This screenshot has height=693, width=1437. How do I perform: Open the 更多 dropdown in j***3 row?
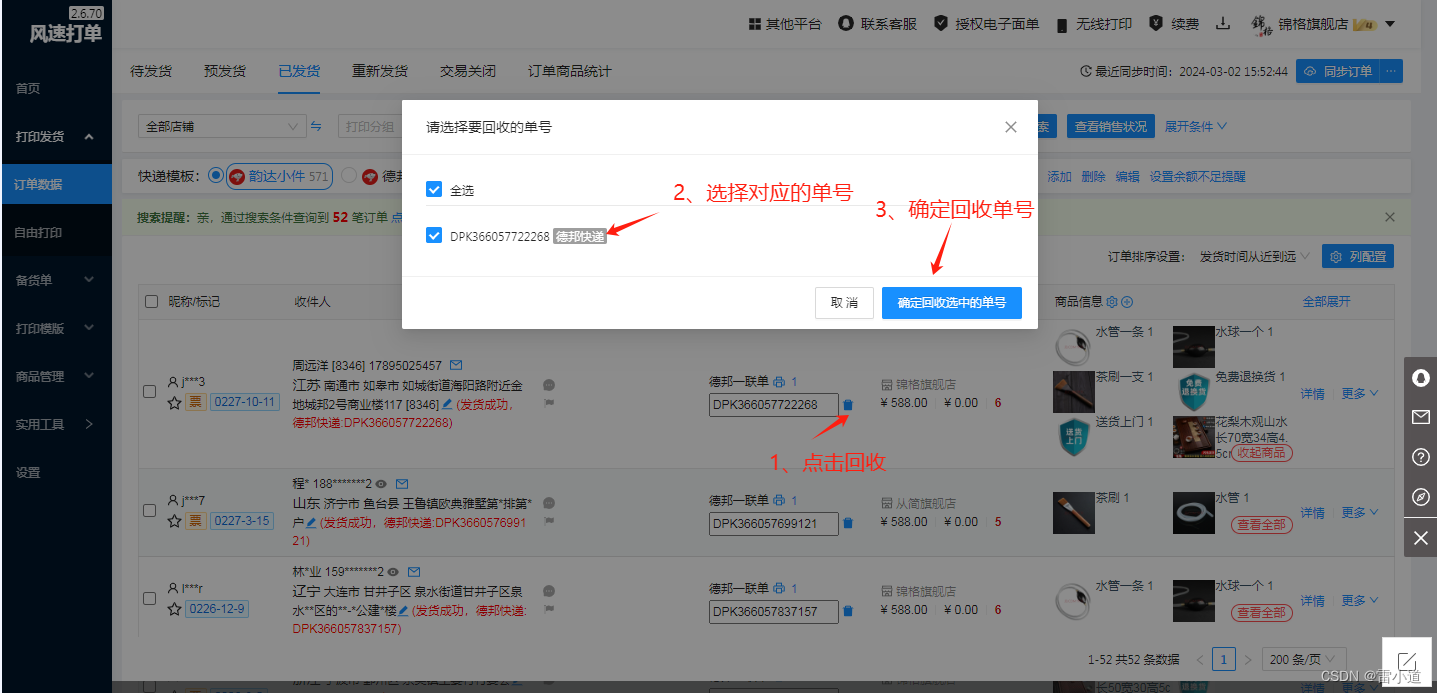click(1360, 393)
